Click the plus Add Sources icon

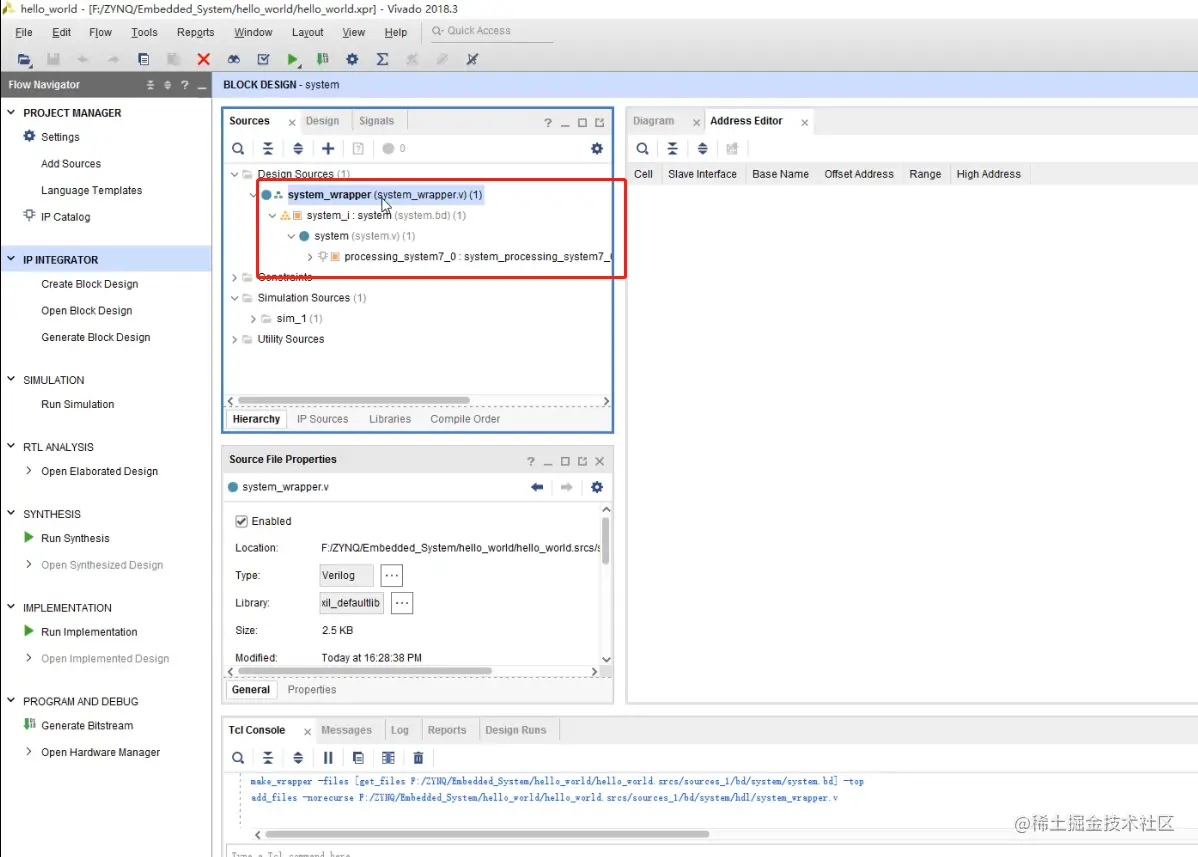(328, 149)
